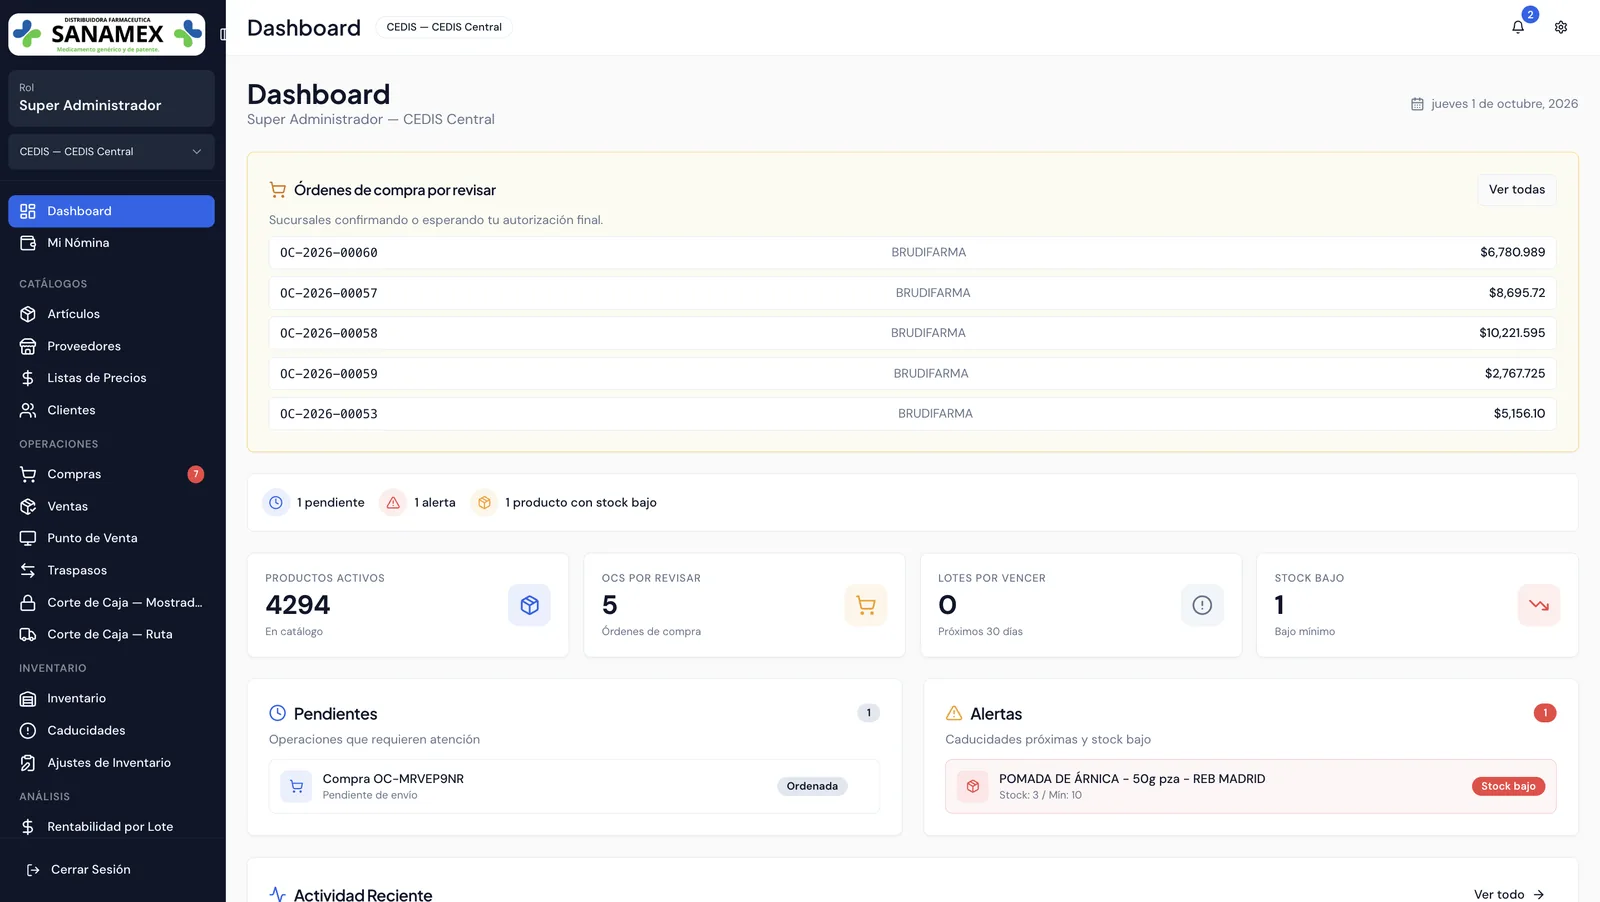The image size is (1600, 902).
Task: Open purchase order OC-2026-00057 row
Action: (x=912, y=293)
